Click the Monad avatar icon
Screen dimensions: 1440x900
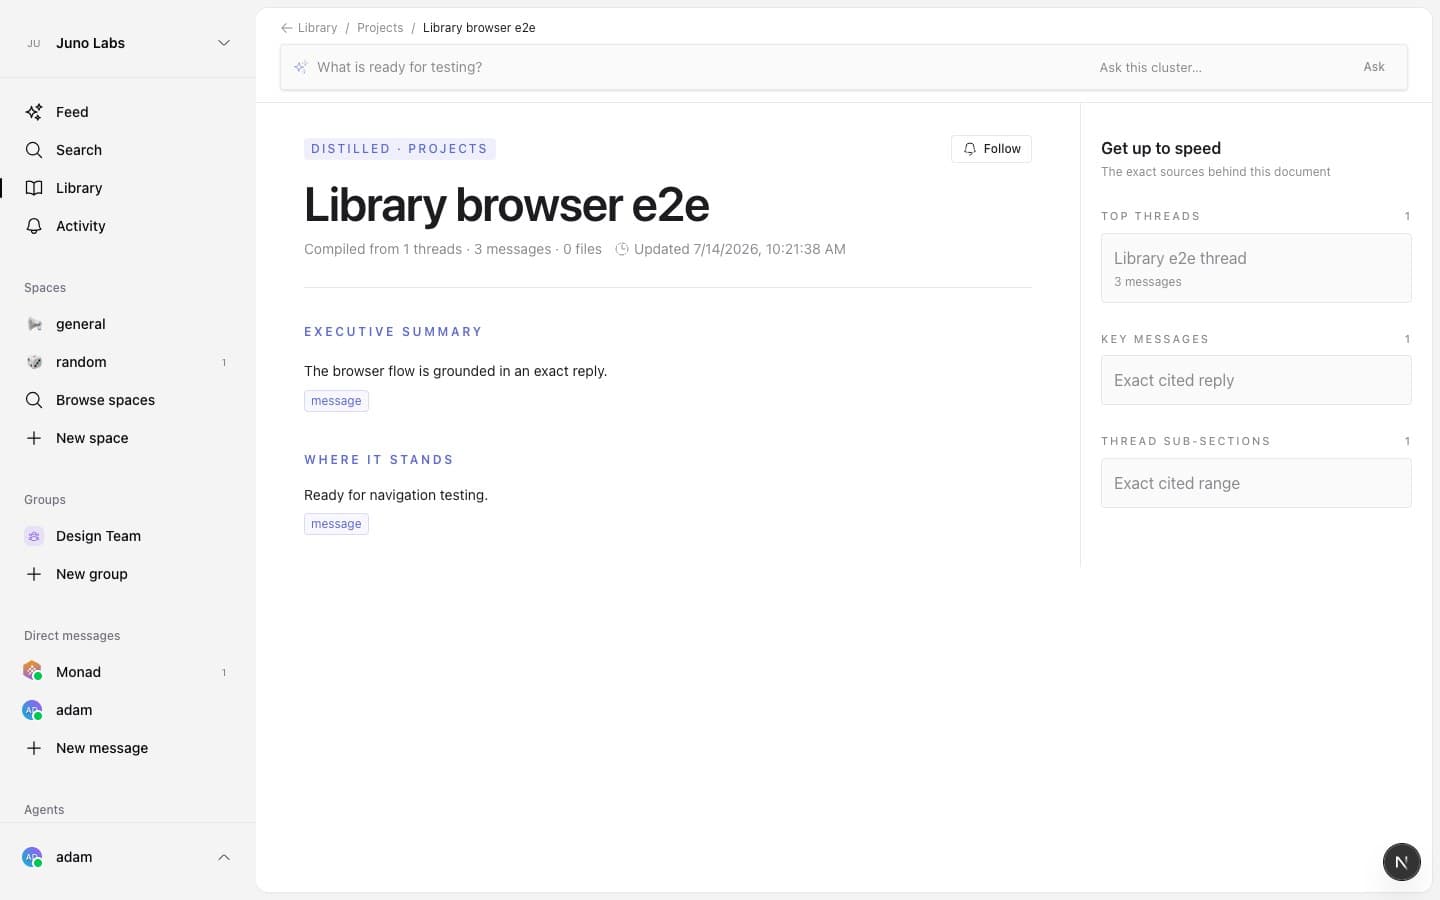[x=33, y=671]
